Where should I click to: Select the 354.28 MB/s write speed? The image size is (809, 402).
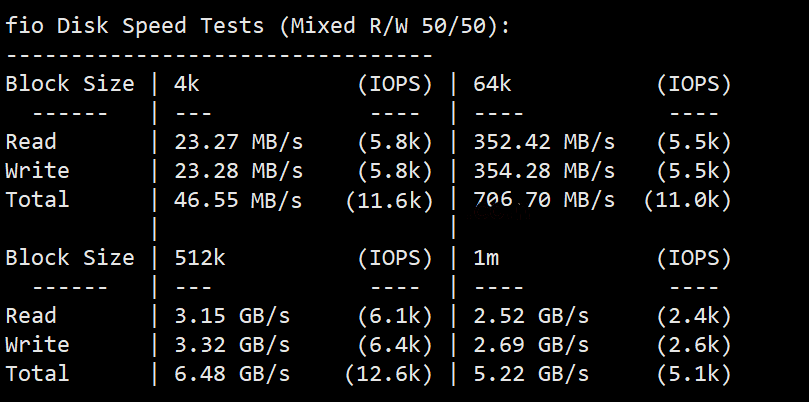pos(544,171)
